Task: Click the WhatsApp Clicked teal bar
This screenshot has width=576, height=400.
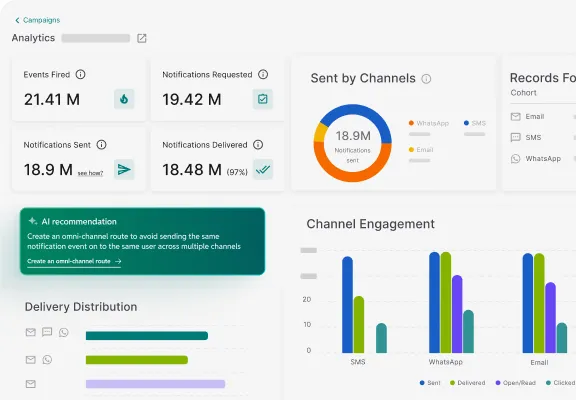Action: click(468, 332)
